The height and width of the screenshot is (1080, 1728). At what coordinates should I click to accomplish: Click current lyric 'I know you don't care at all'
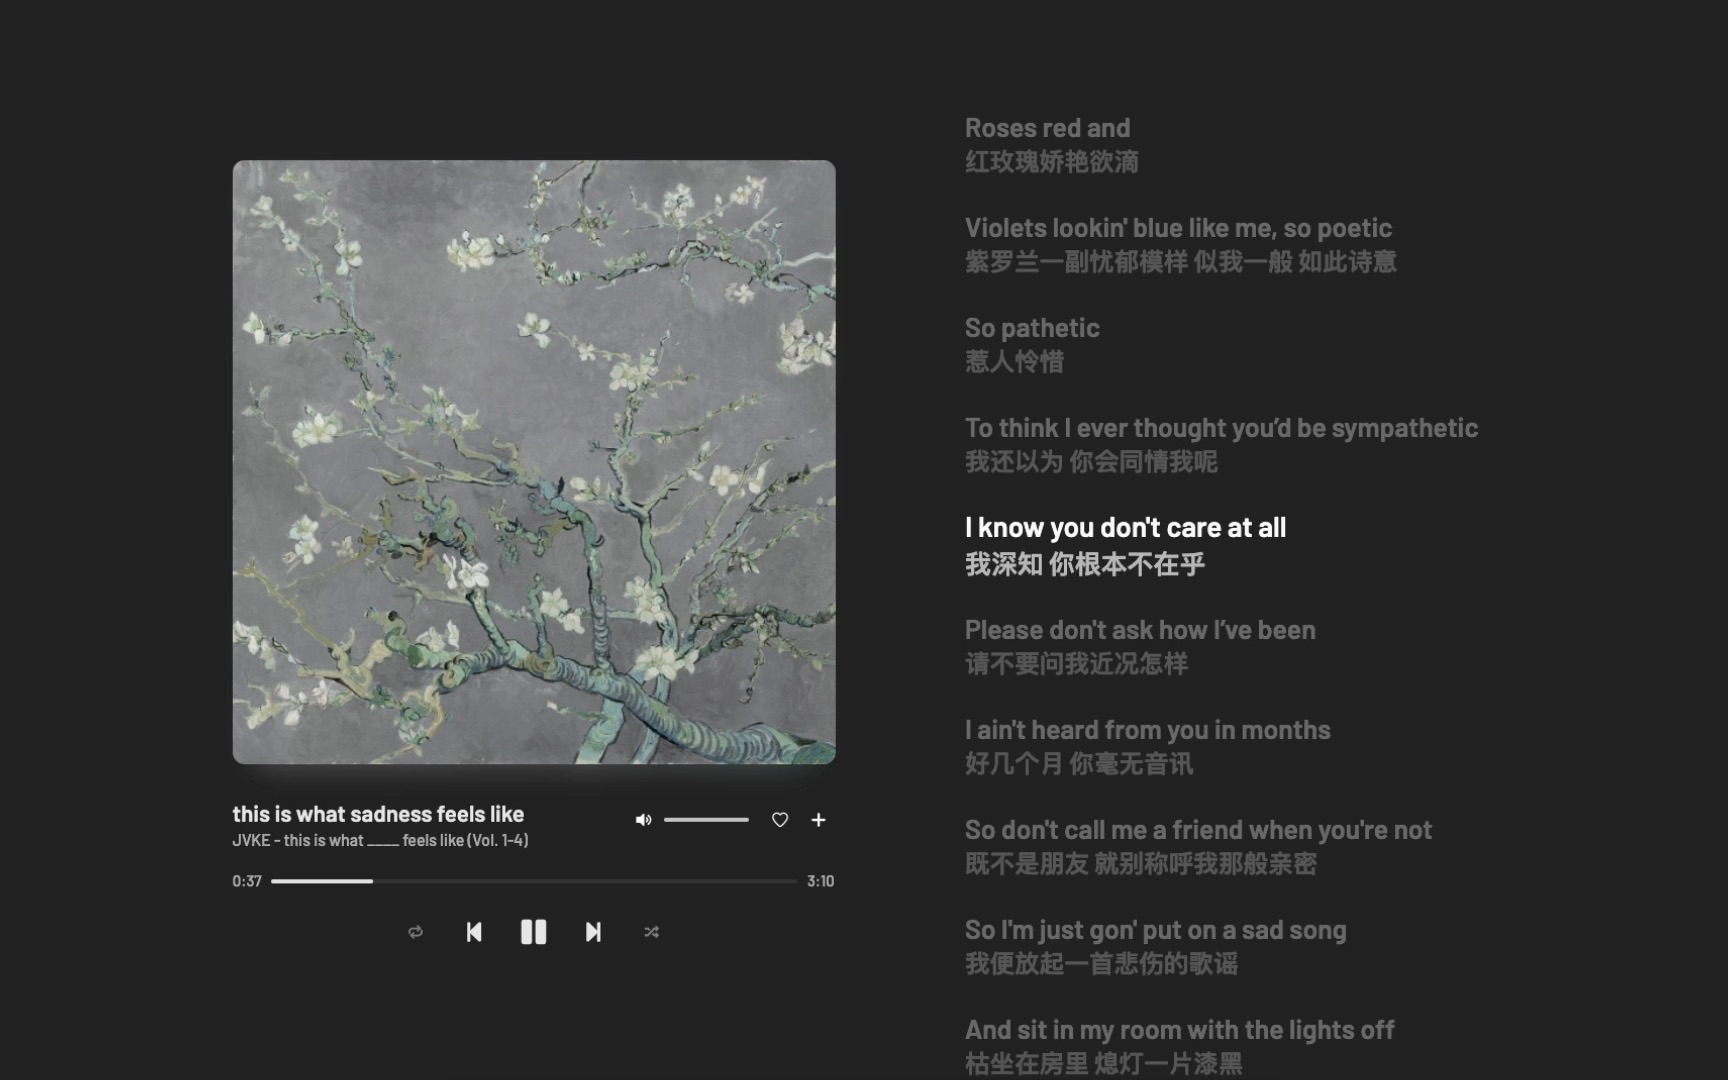click(1125, 527)
